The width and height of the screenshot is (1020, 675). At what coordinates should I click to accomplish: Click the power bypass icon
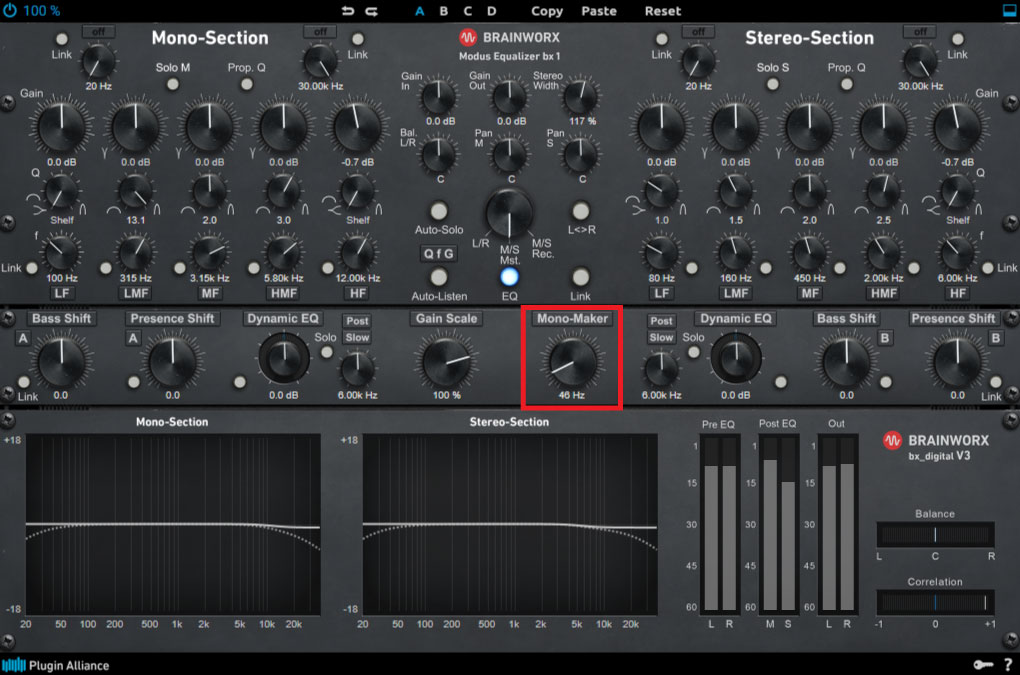[x=9, y=11]
